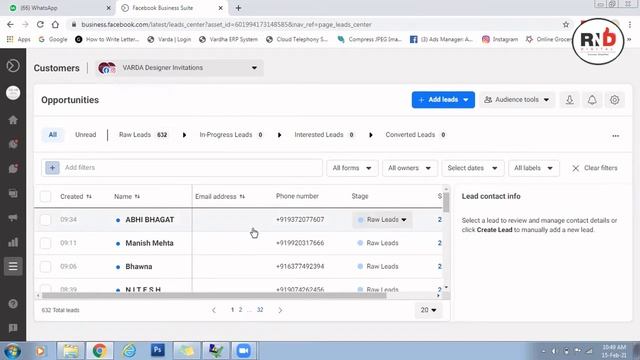Select the All leads tab

(53, 135)
